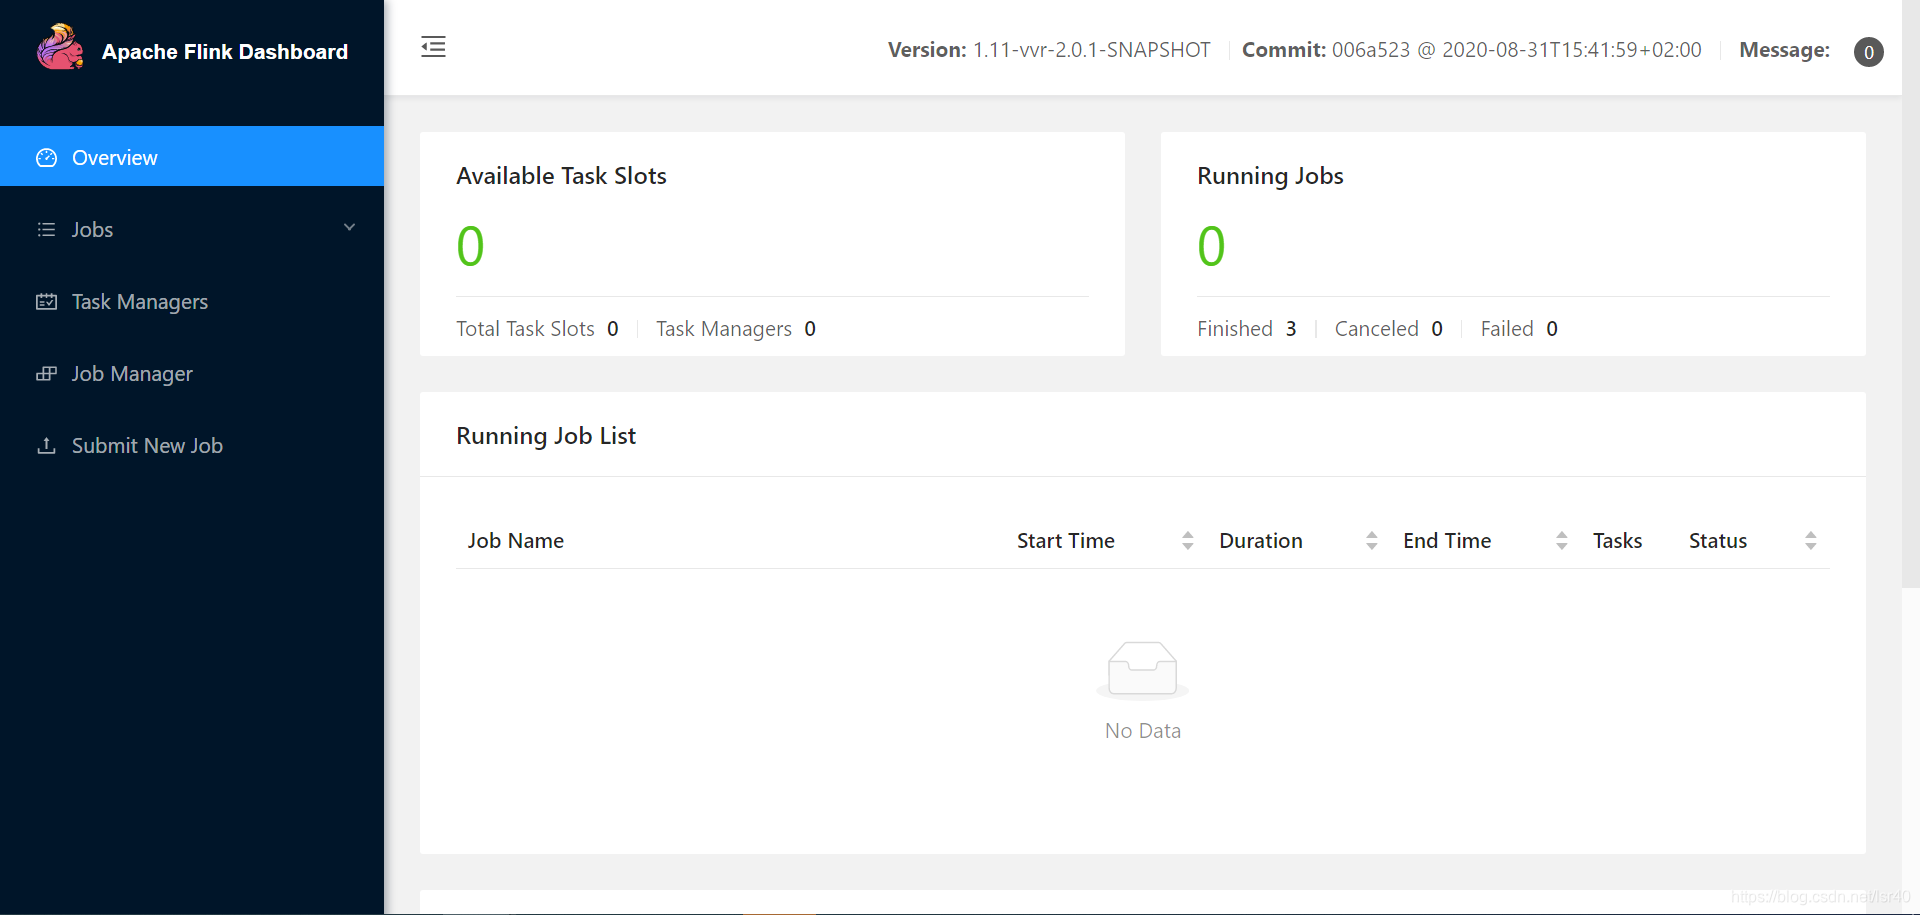Image resolution: width=1920 pixels, height=915 pixels.
Task: Collapse sidebar using the menu fold icon
Action: click(433, 46)
